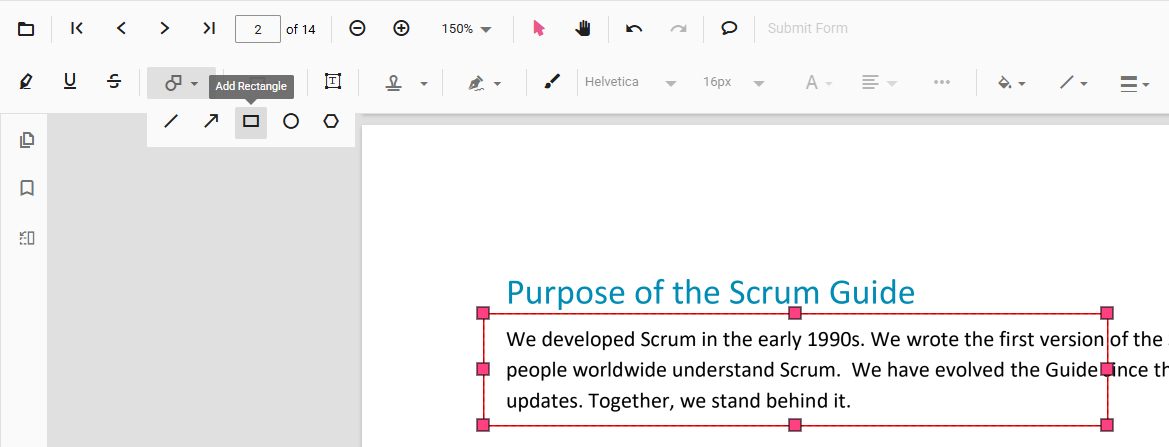Select the strikethrough annotation tool
Screen dimensions: 1169x447
tap(114, 82)
